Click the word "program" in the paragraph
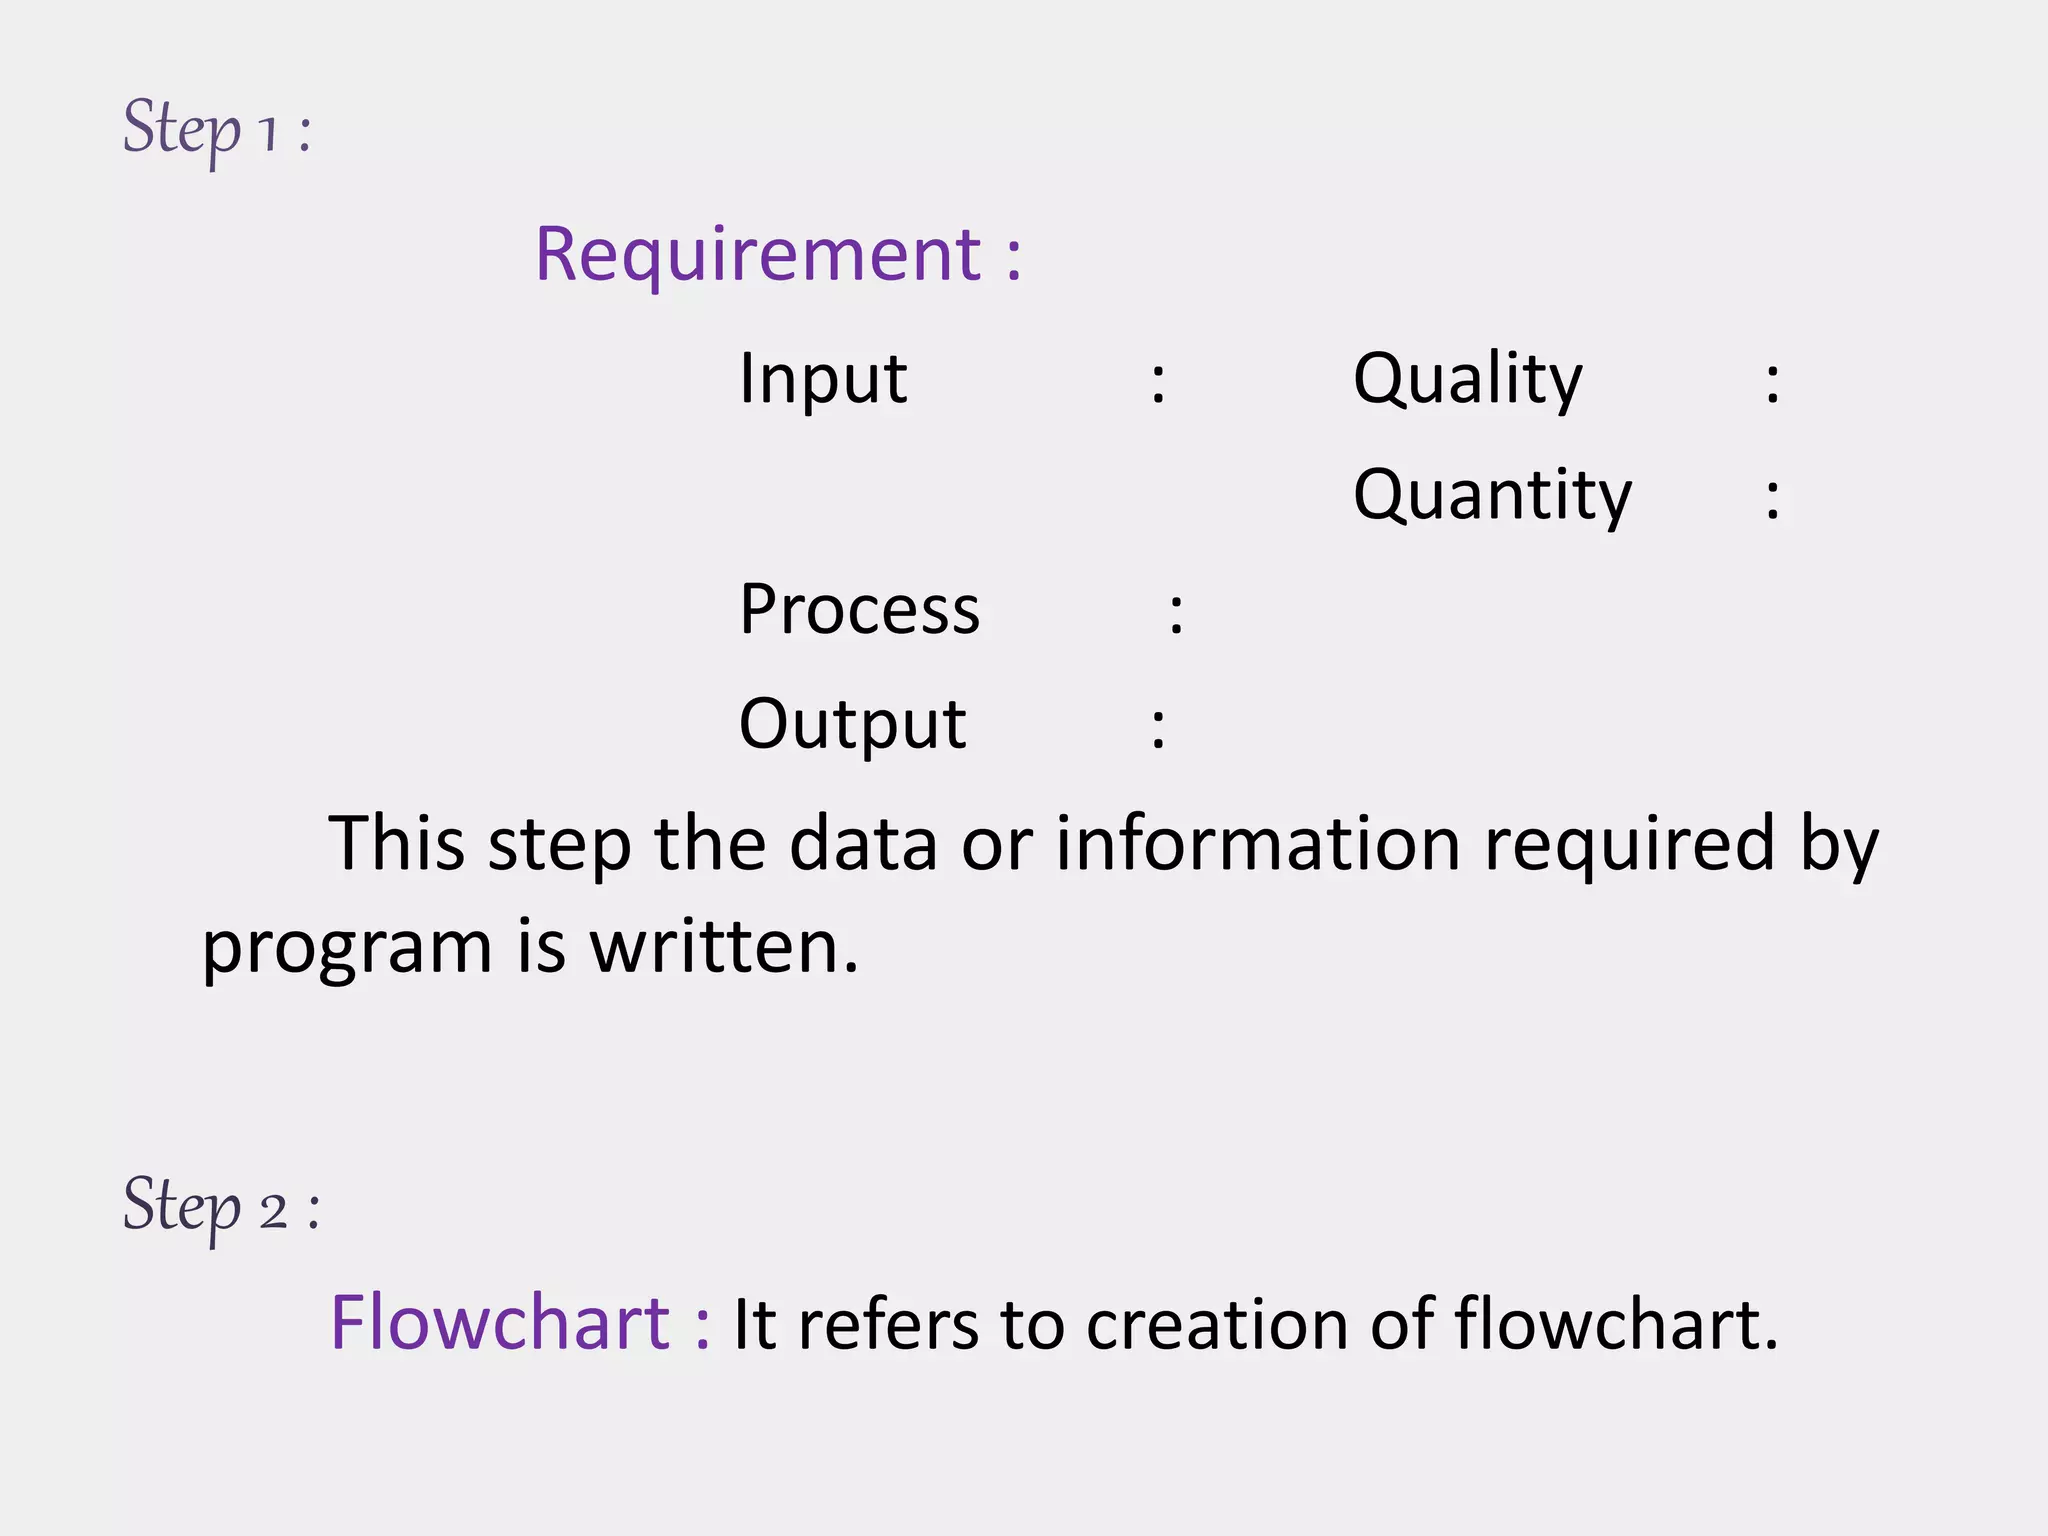Viewport: 2048px width, 1536px height. [347, 950]
